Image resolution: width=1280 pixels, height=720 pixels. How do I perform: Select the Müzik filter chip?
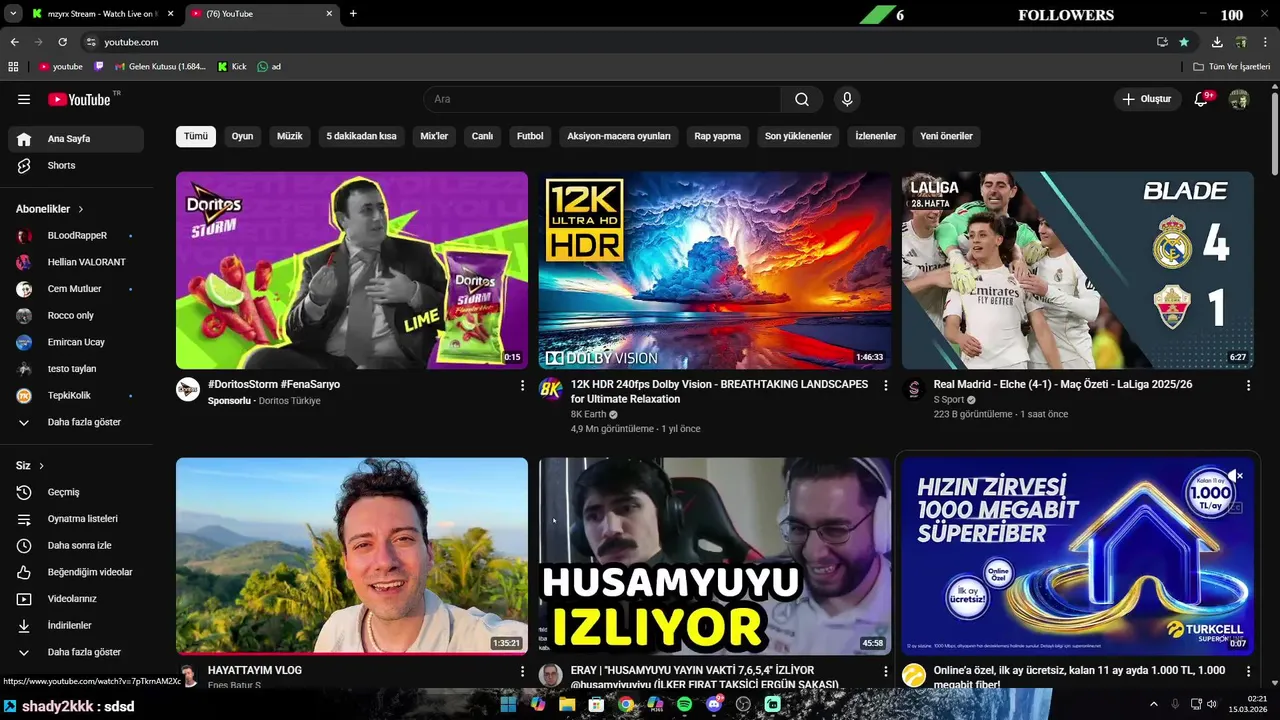pos(290,136)
